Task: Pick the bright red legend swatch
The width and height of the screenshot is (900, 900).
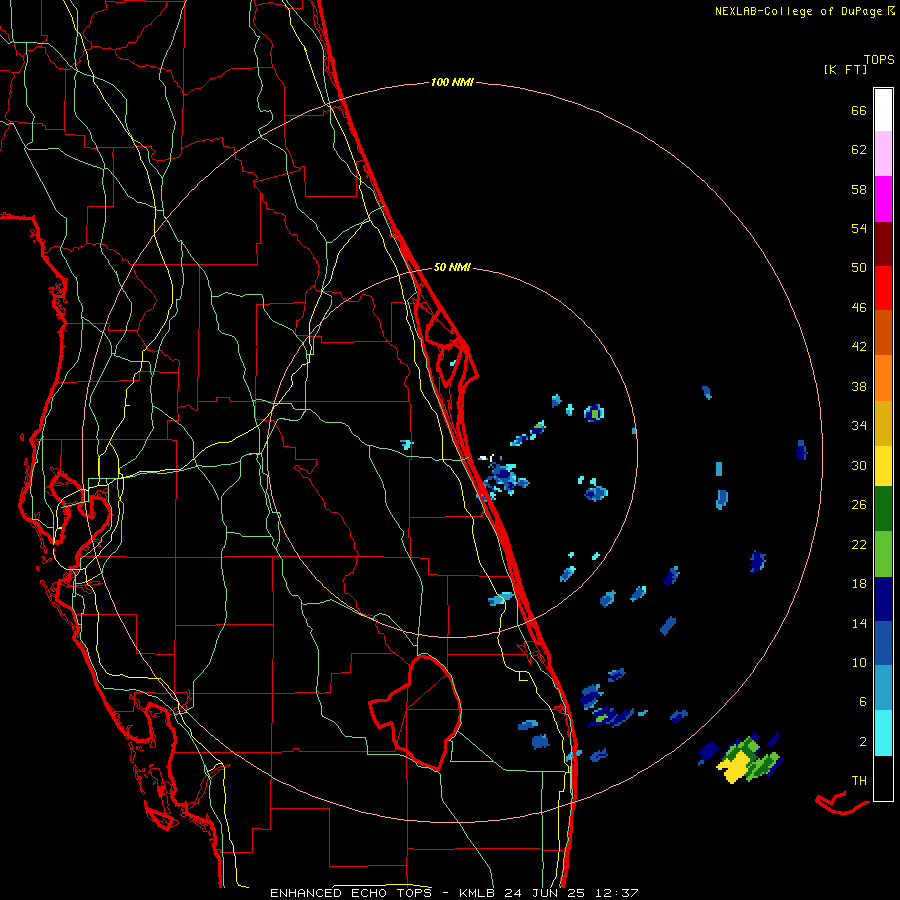Action: coord(883,288)
